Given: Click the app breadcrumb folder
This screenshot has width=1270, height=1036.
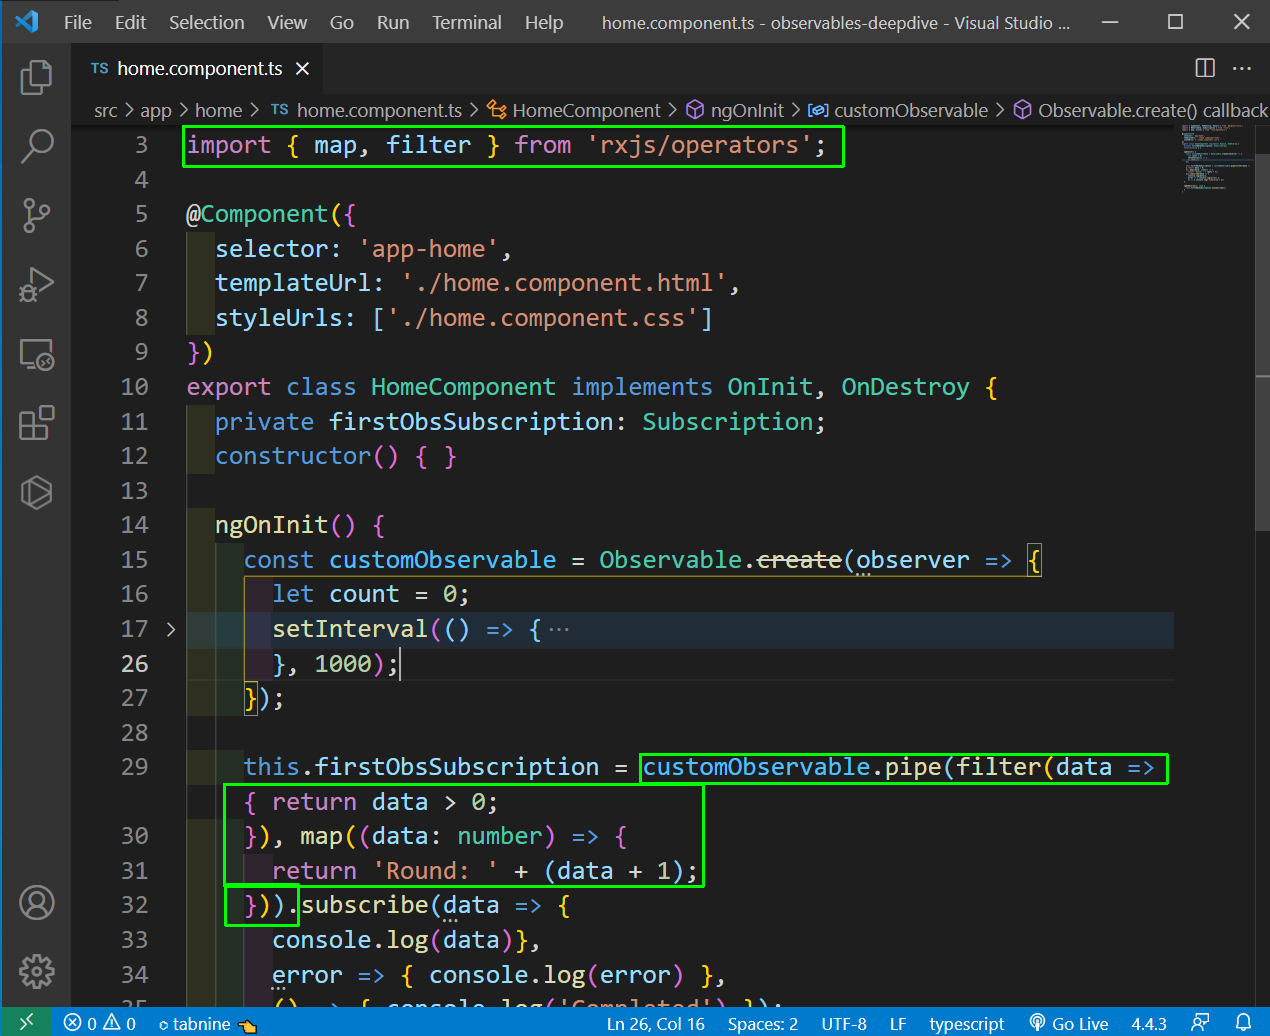Looking at the screenshot, I should pyautogui.click(x=156, y=110).
